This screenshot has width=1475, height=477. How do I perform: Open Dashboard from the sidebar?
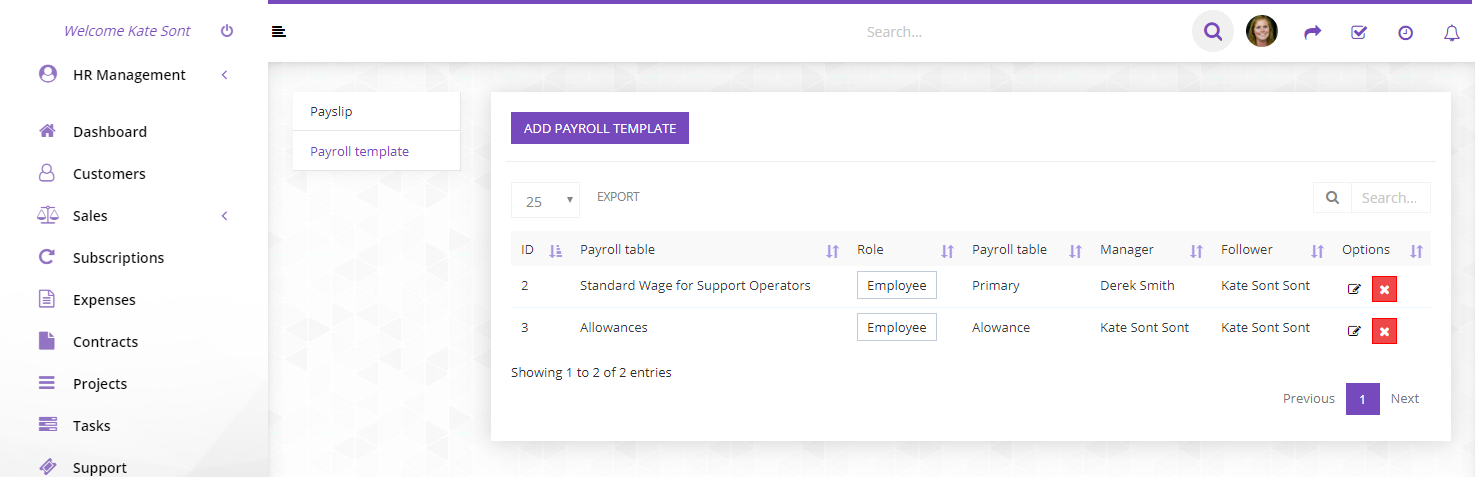pos(110,132)
